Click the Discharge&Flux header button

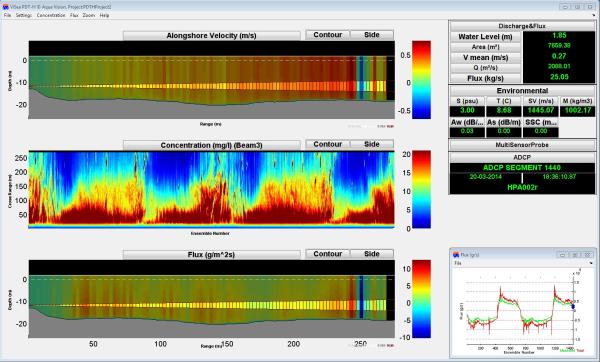coord(522,26)
